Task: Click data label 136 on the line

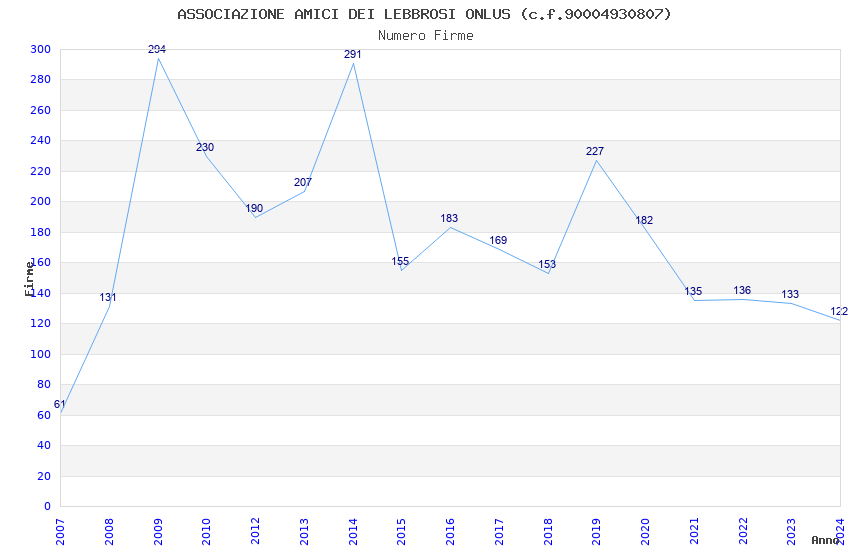Action: (742, 290)
